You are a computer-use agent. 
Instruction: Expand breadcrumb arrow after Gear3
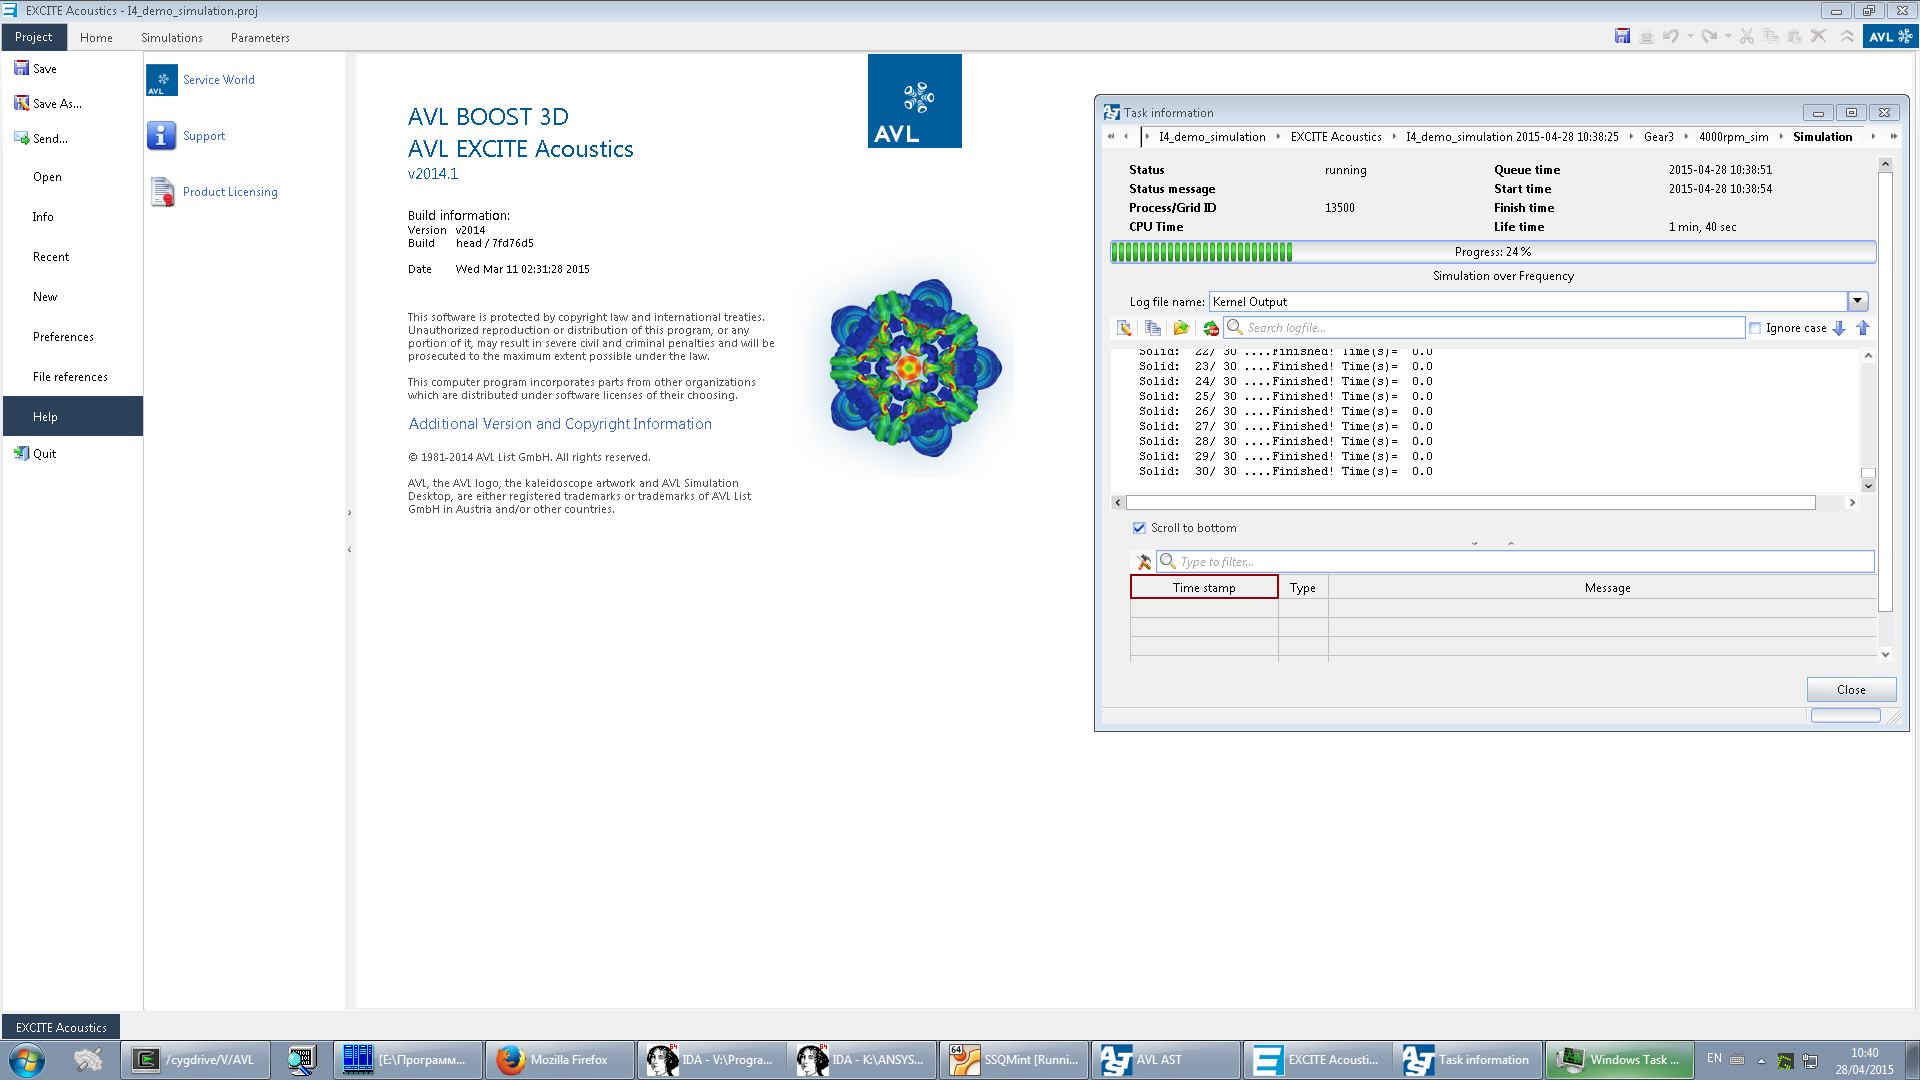(x=1686, y=137)
